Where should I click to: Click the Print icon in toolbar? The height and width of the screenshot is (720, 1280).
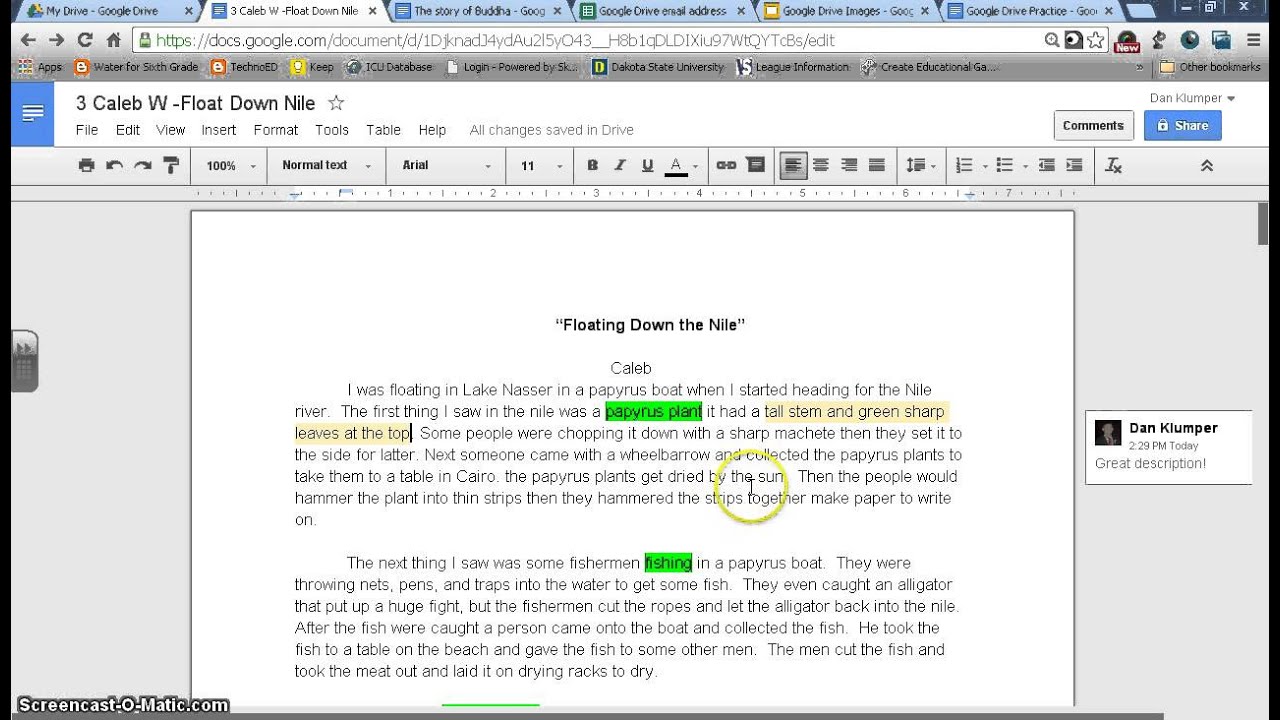point(86,166)
